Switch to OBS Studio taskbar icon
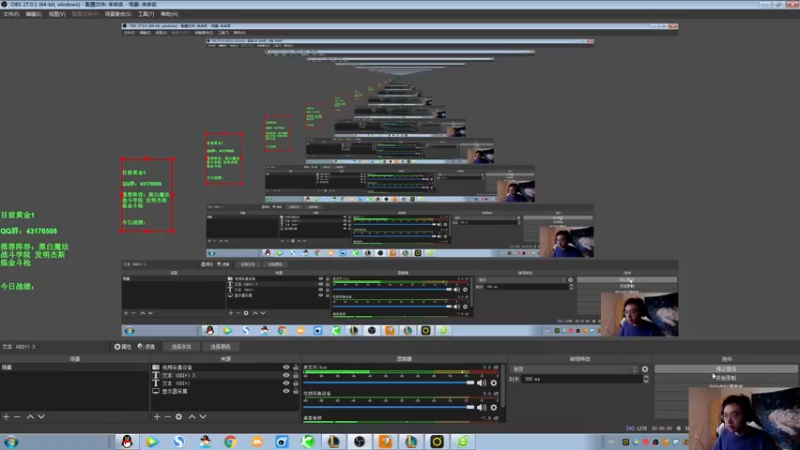800x450 pixels. point(360,441)
